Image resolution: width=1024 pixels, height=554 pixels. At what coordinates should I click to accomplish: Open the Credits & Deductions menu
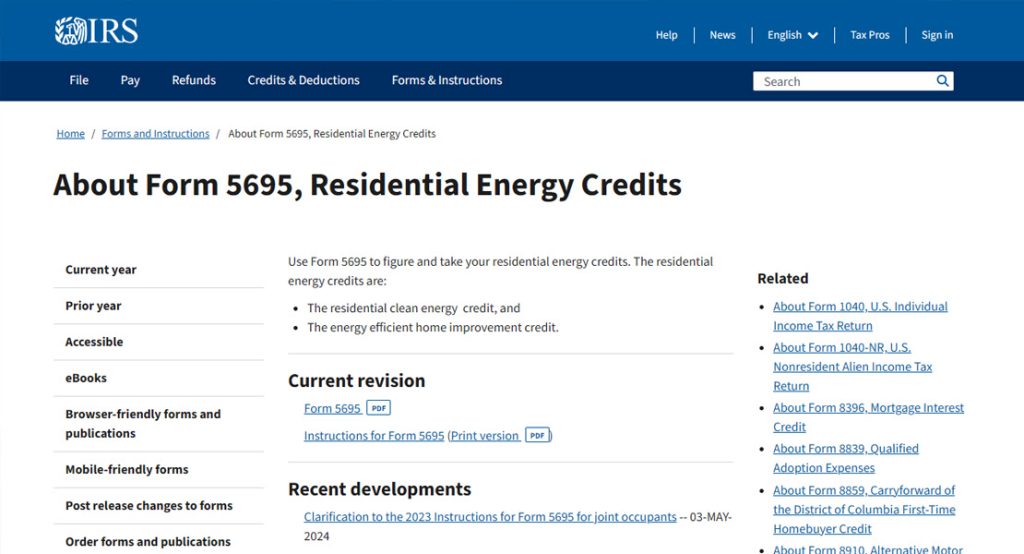click(x=303, y=80)
